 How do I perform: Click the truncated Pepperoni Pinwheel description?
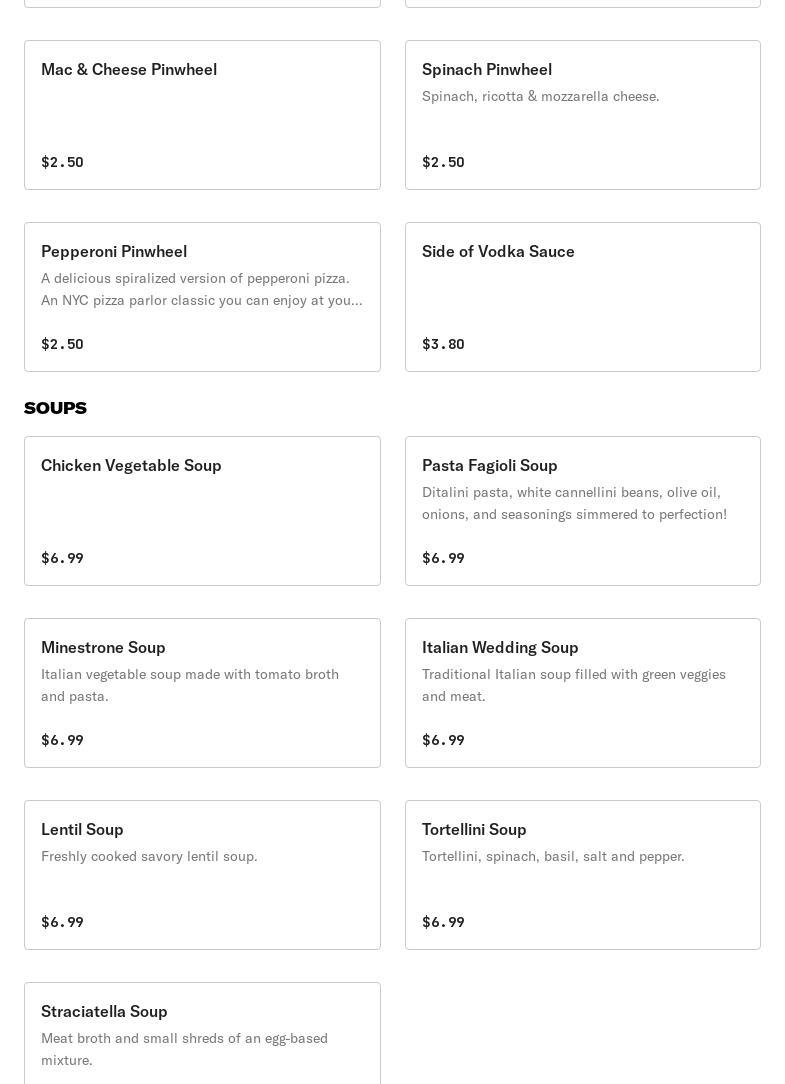tap(201, 289)
